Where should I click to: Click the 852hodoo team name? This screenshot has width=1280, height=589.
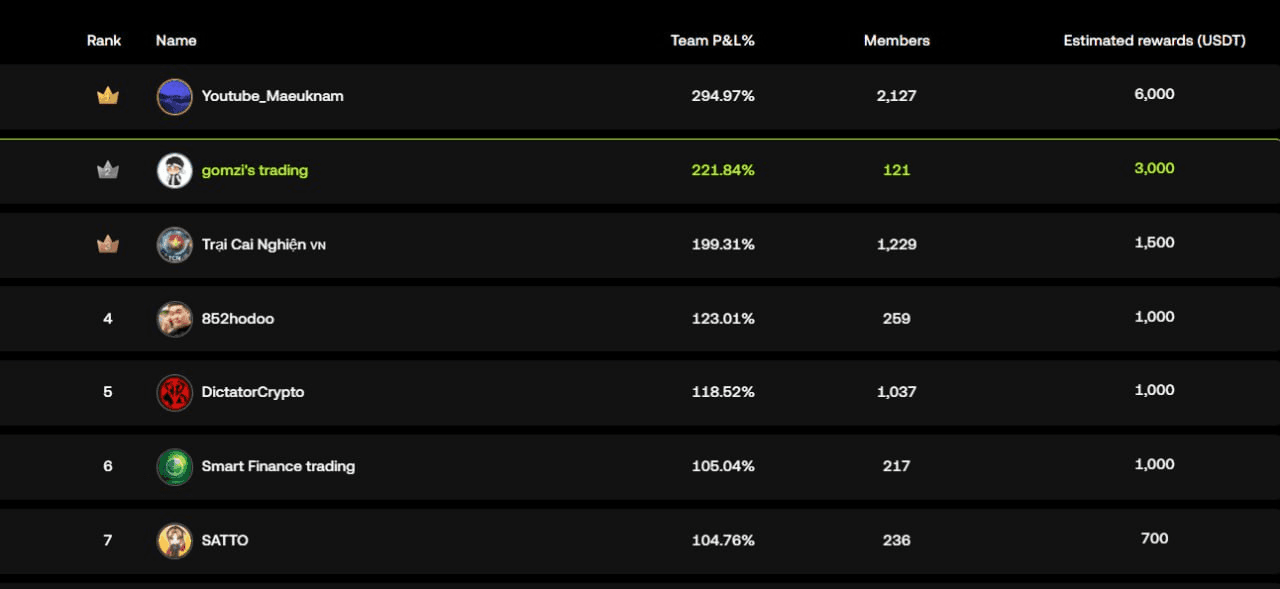pos(237,318)
